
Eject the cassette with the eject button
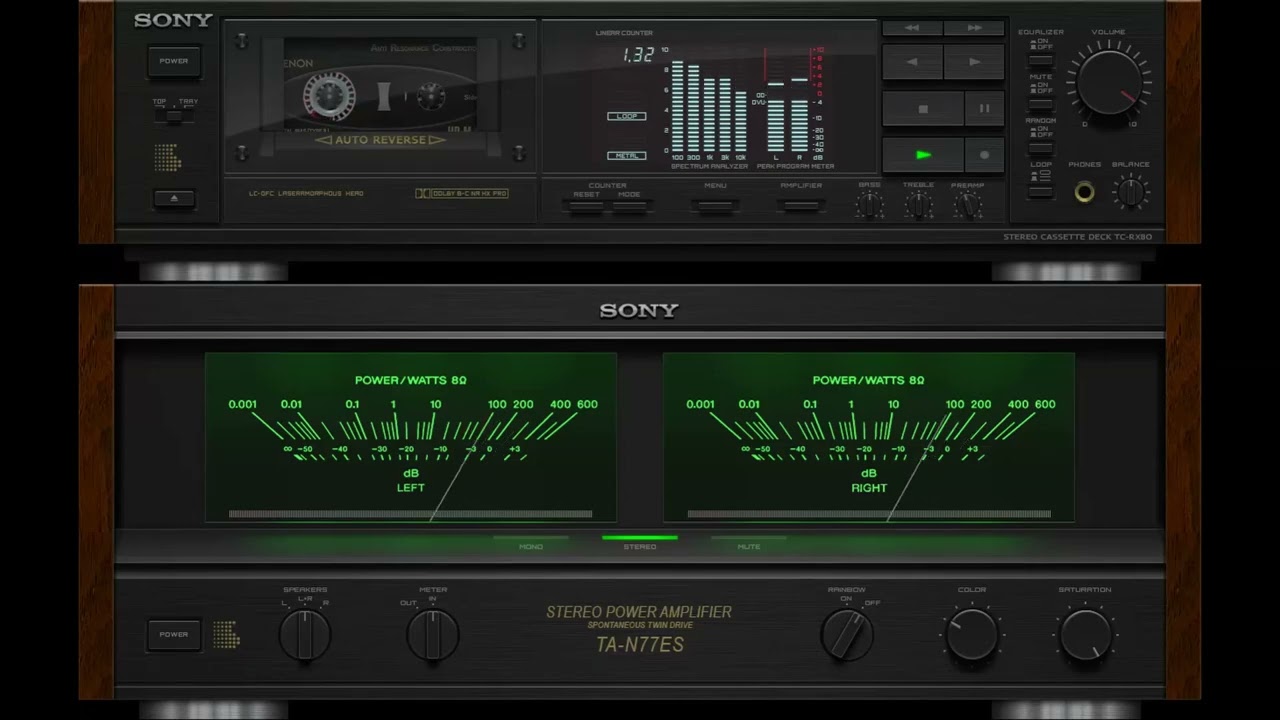tap(174, 198)
